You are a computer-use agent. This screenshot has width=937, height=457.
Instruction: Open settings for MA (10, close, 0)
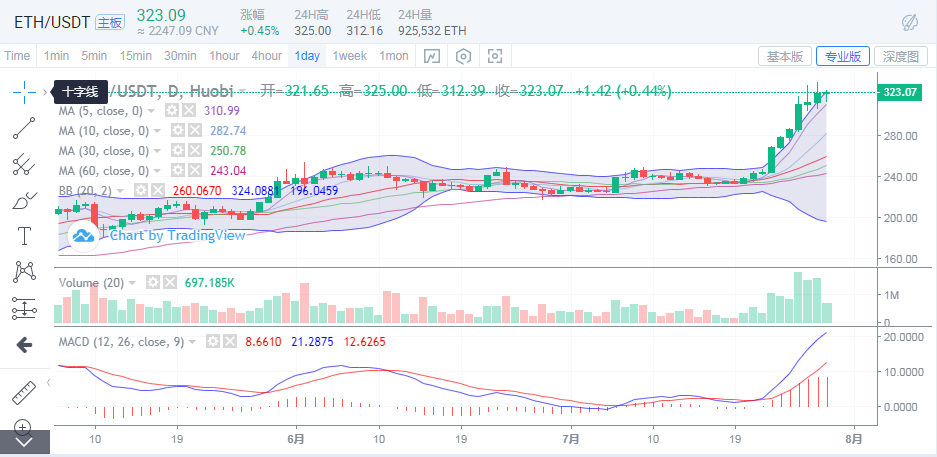[x=176, y=131]
